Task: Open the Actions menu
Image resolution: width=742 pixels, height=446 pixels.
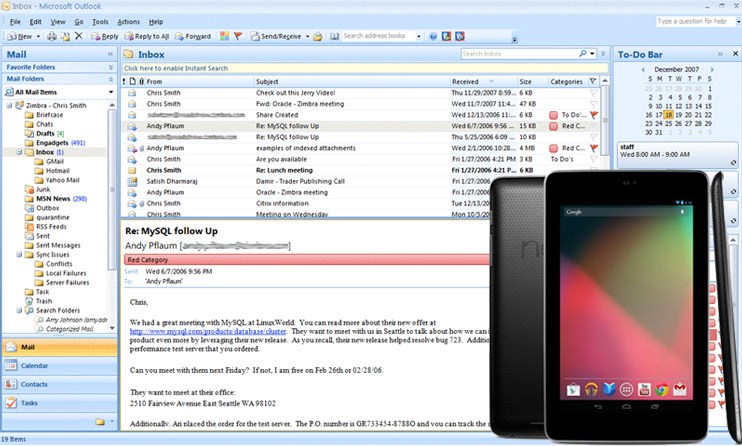Action: (x=128, y=22)
